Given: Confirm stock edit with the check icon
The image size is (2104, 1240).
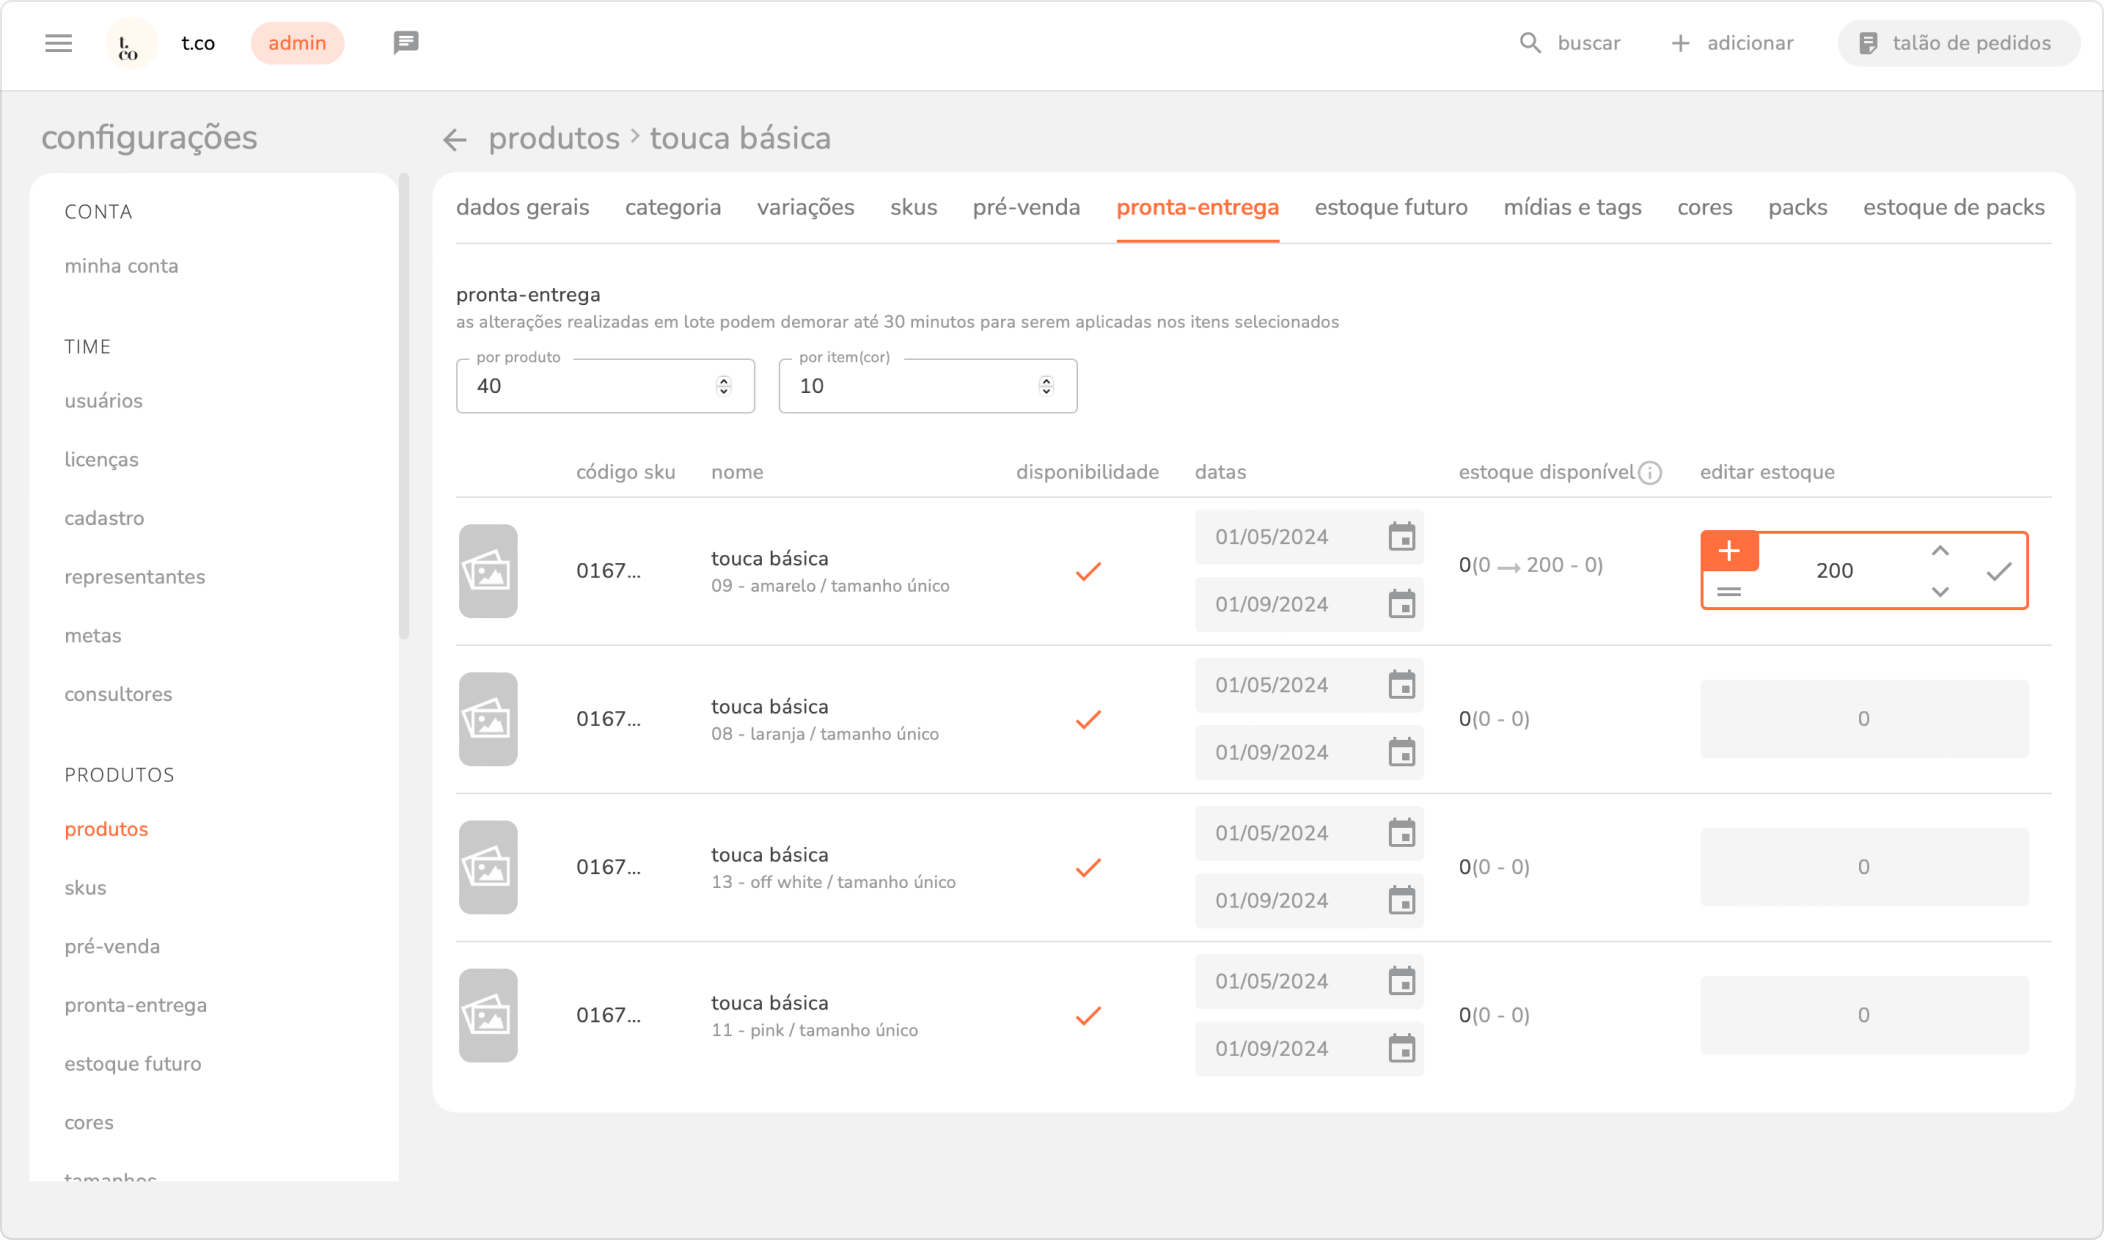Looking at the screenshot, I should (1998, 571).
